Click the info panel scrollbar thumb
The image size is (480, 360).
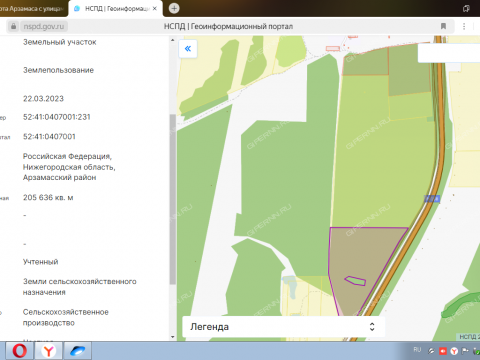(x=172, y=199)
